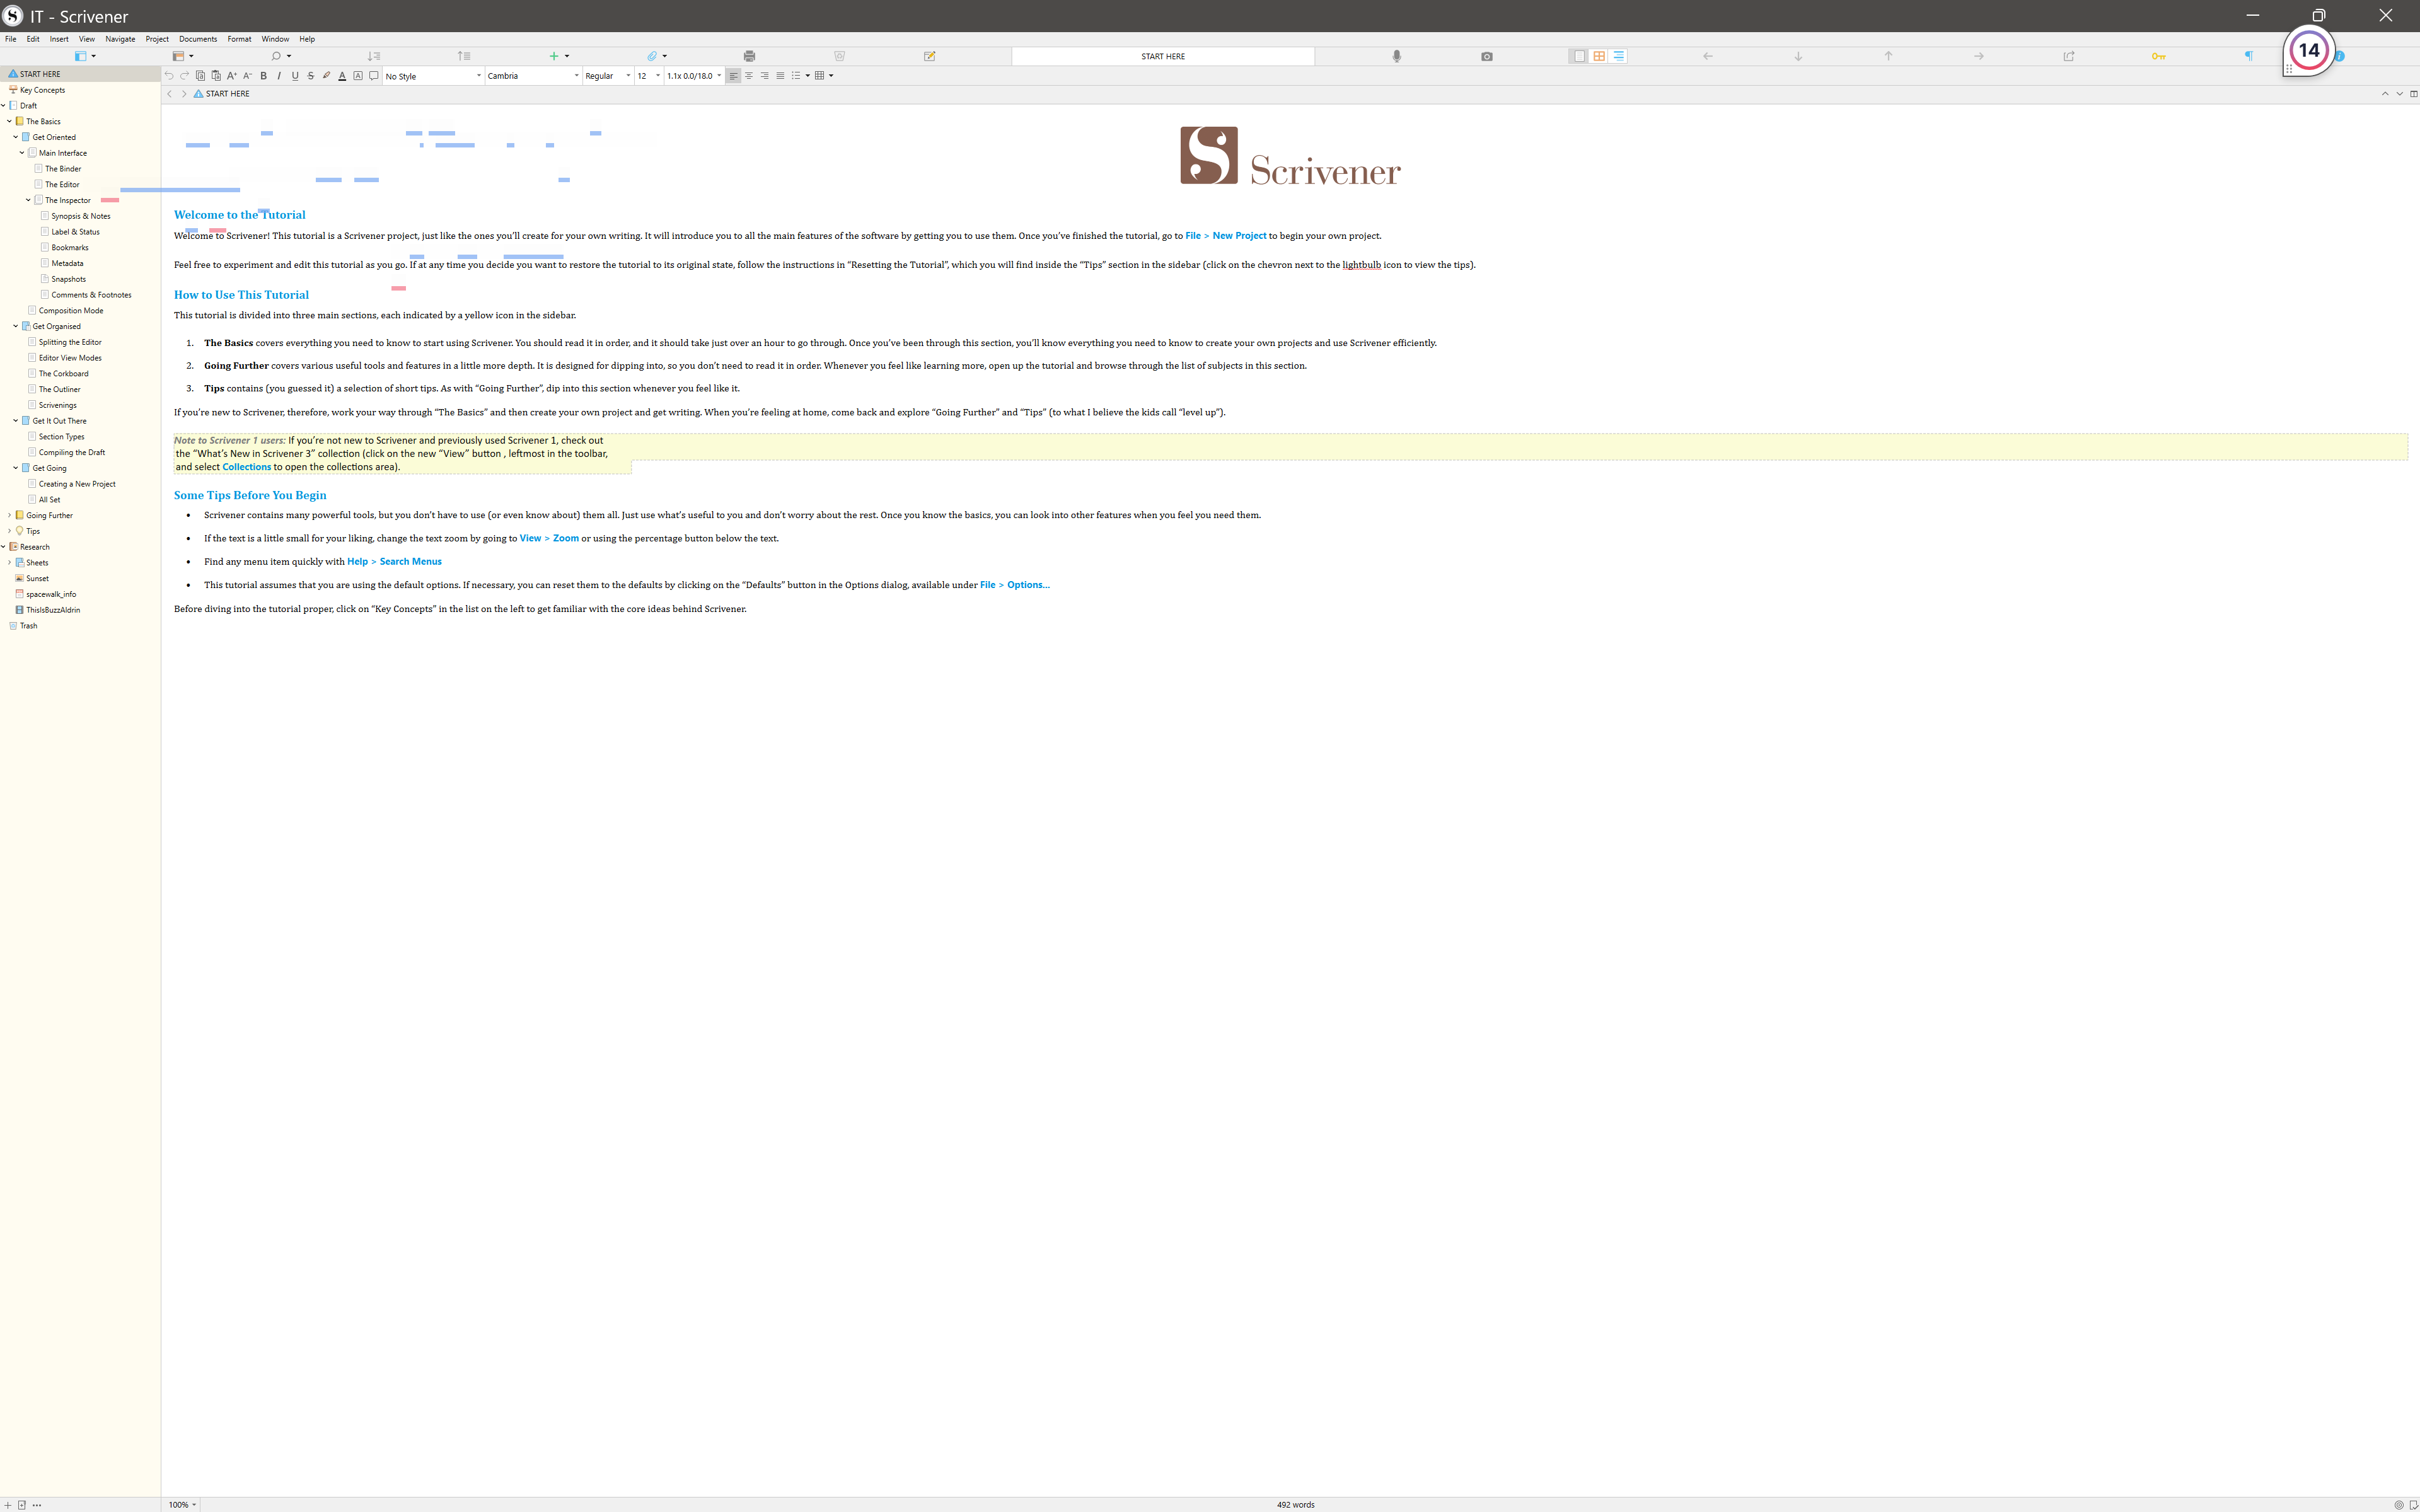Open the 100% zoom control
The width and height of the screenshot is (2420, 1512).
tap(182, 1504)
